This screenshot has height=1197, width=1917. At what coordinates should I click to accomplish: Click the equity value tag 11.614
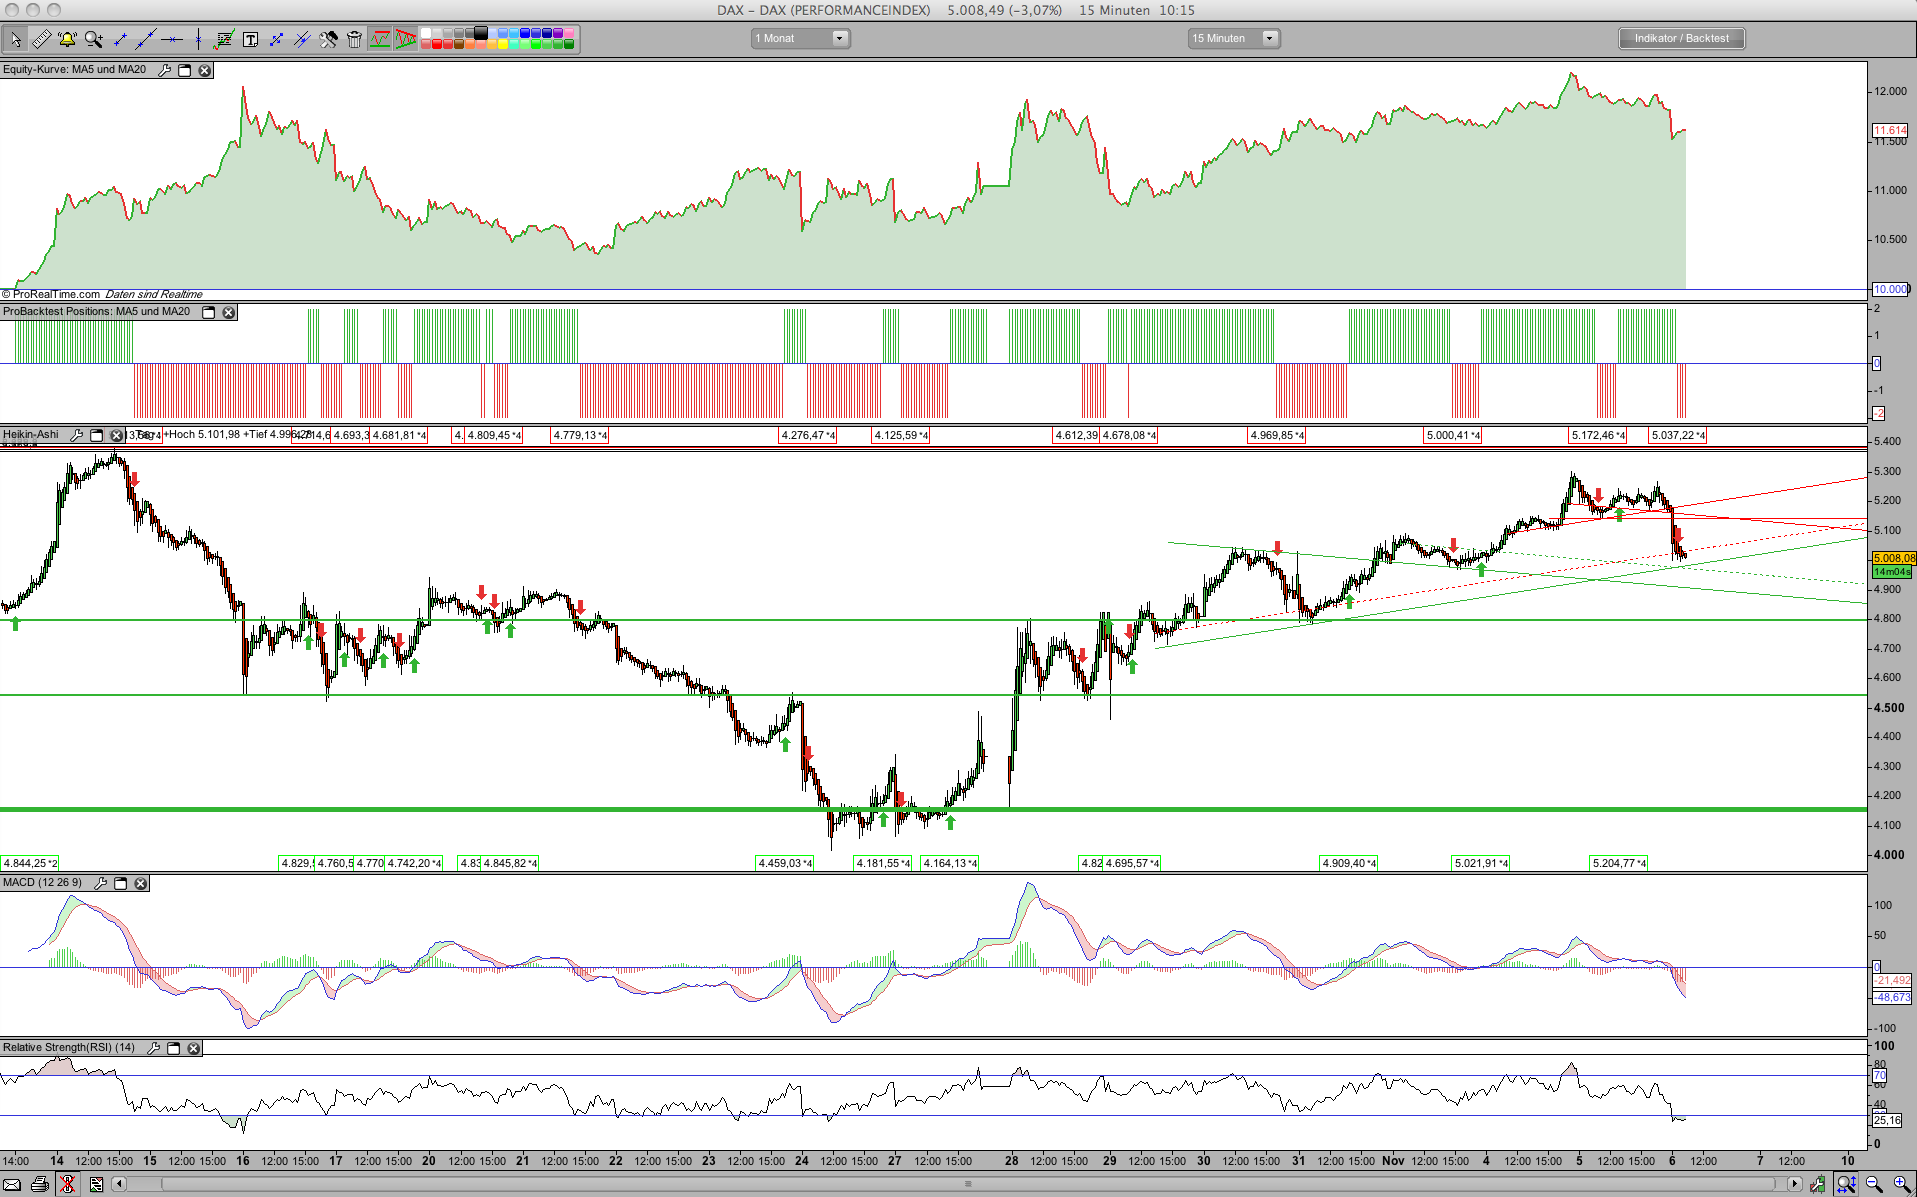1890,130
